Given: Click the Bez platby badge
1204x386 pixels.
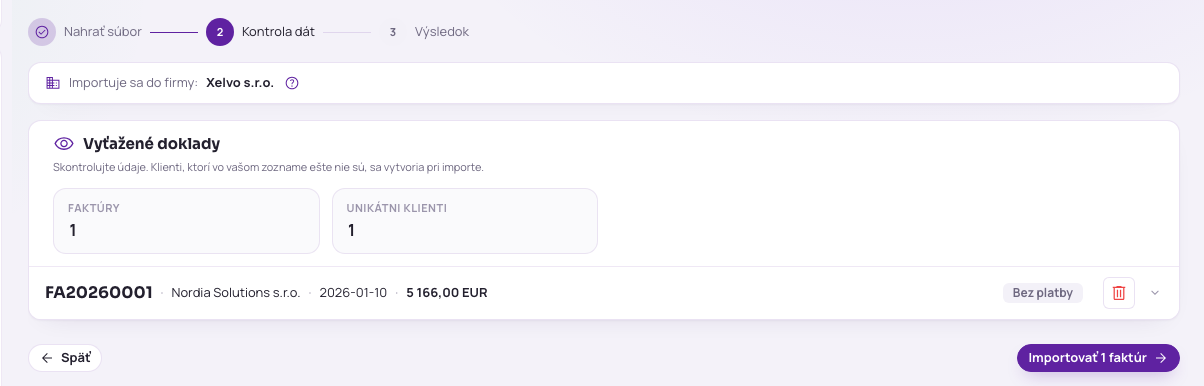Looking at the screenshot, I should pyautogui.click(x=1043, y=293).
